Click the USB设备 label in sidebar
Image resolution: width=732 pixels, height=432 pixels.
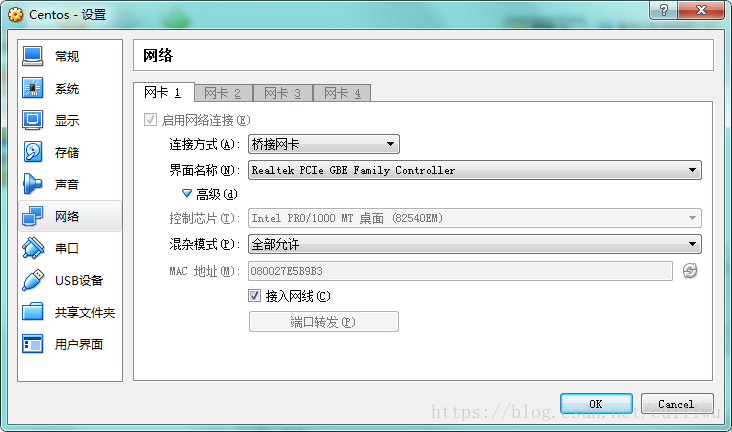79,280
